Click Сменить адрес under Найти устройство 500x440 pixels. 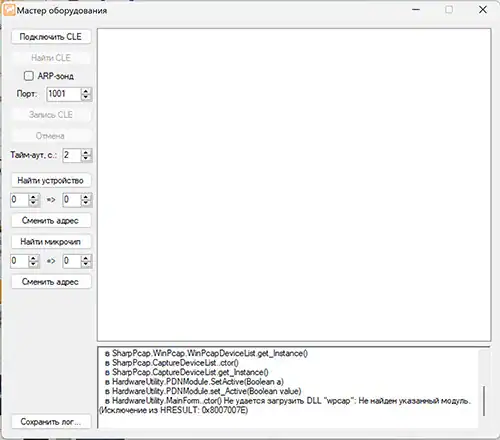(51, 221)
